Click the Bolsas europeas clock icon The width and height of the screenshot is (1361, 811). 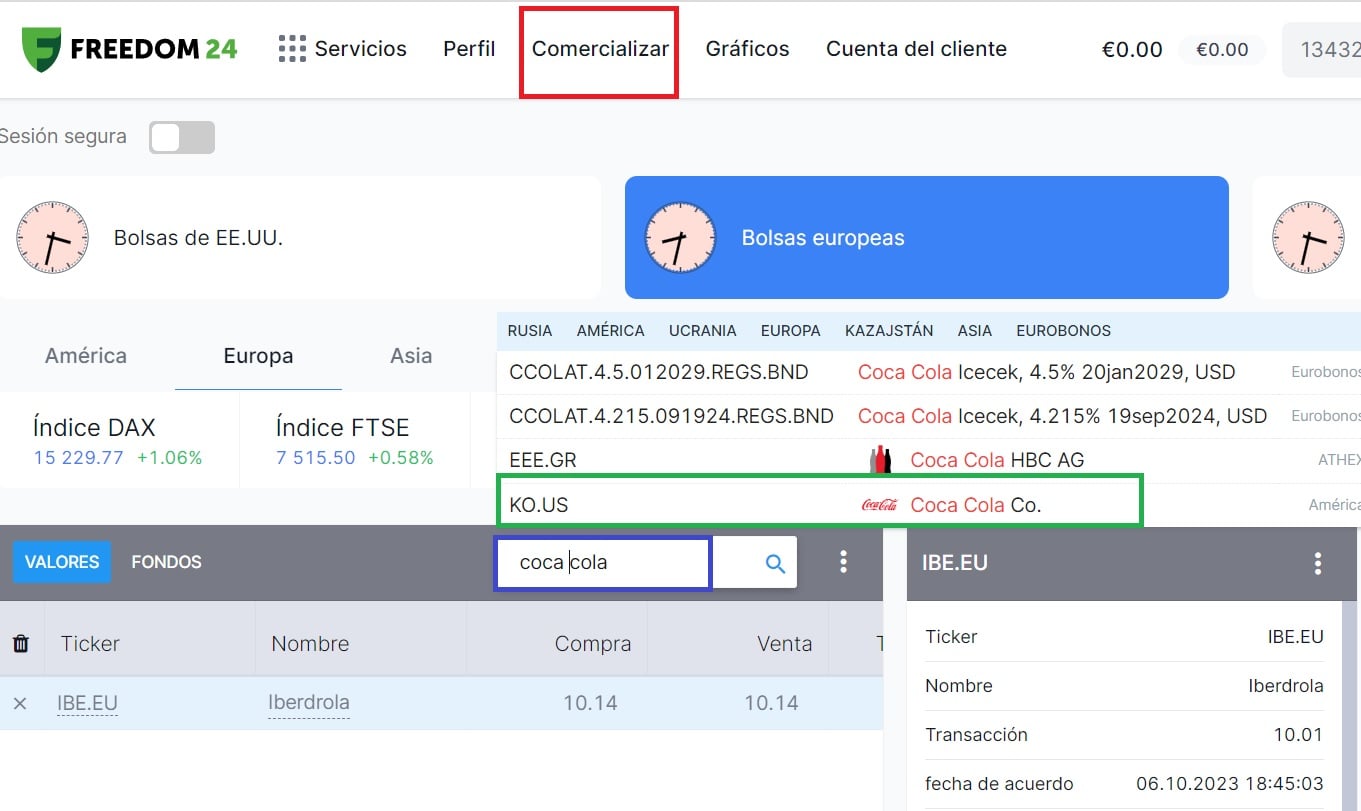click(680, 238)
